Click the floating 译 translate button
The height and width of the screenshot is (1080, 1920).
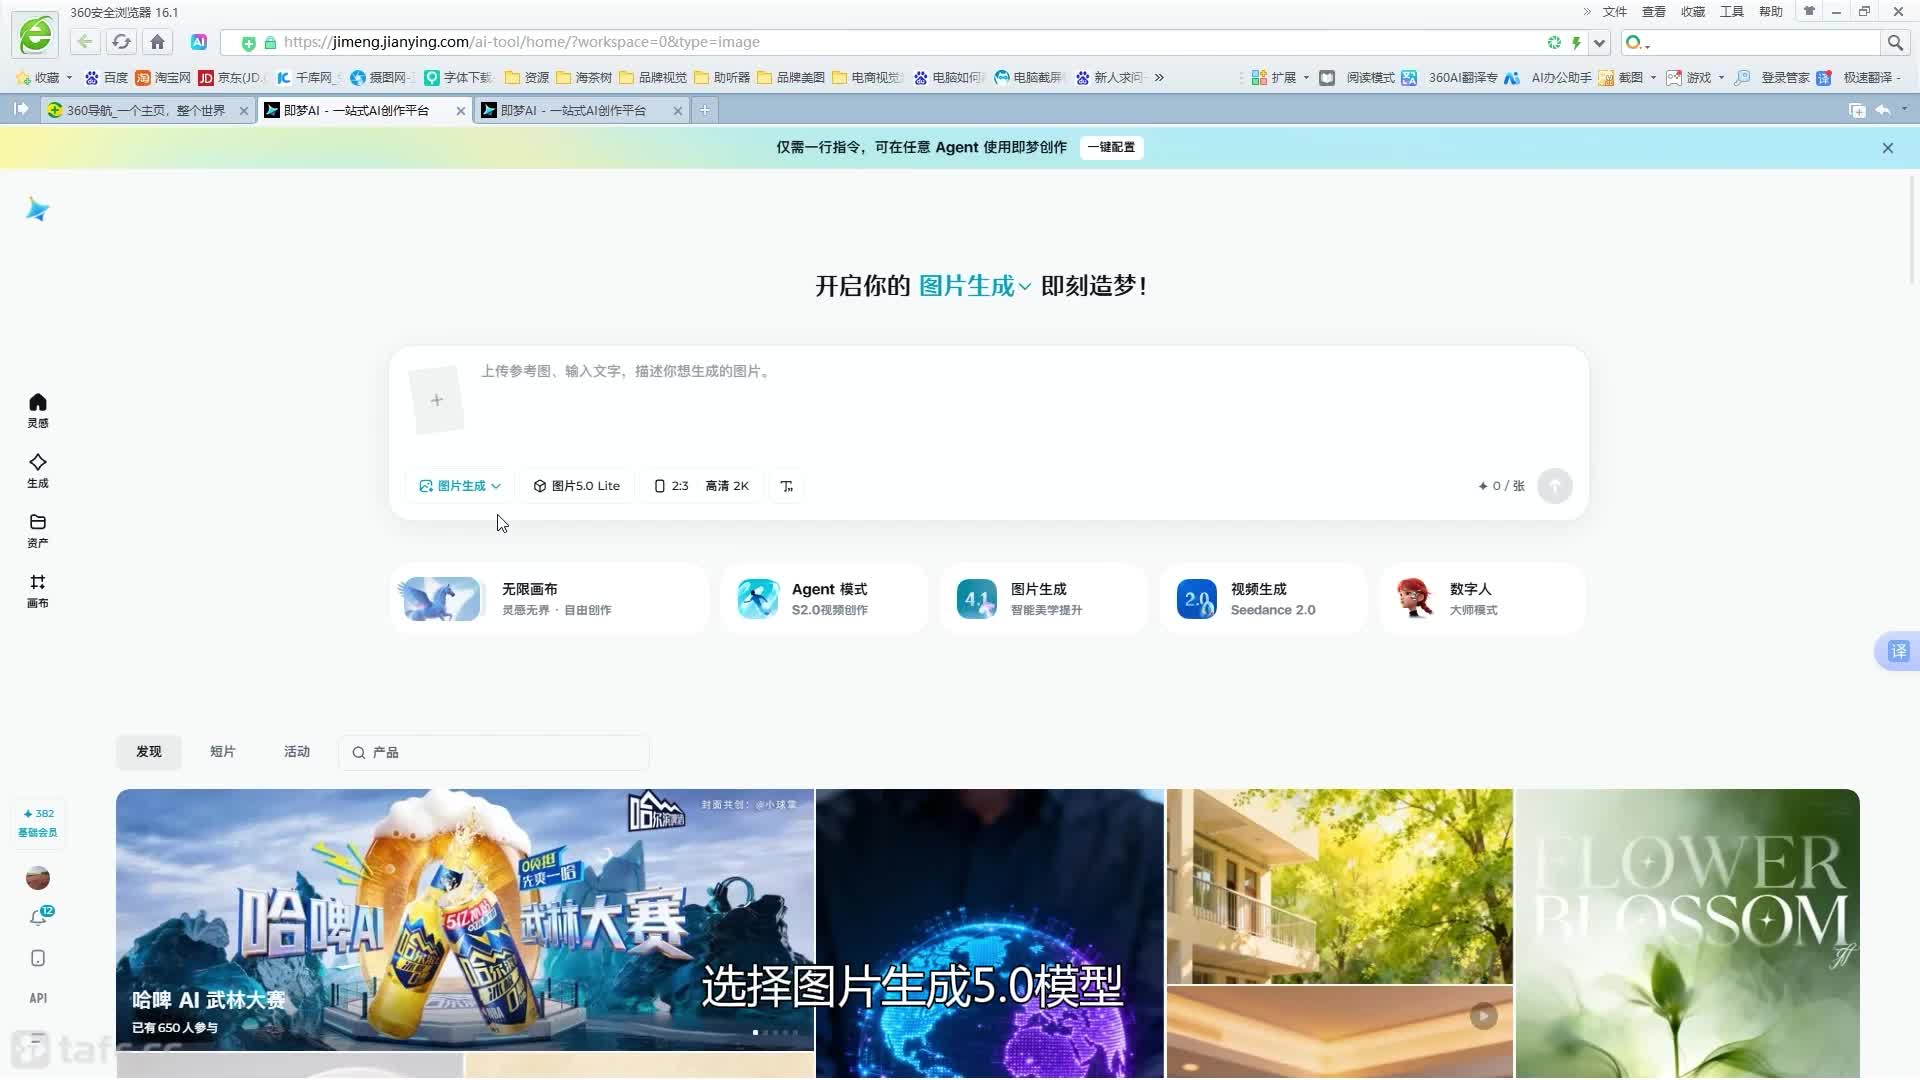pyautogui.click(x=1898, y=652)
